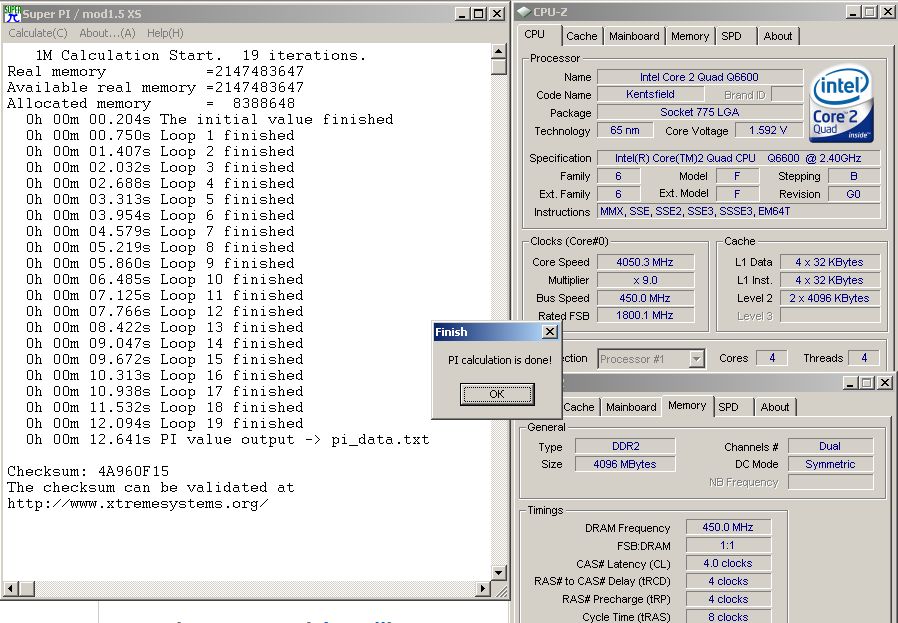Viewport: 898px width, 623px height.
Task: Minimize the upper CPU-Z window
Action: pyautogui.click(x=852, y=12)
